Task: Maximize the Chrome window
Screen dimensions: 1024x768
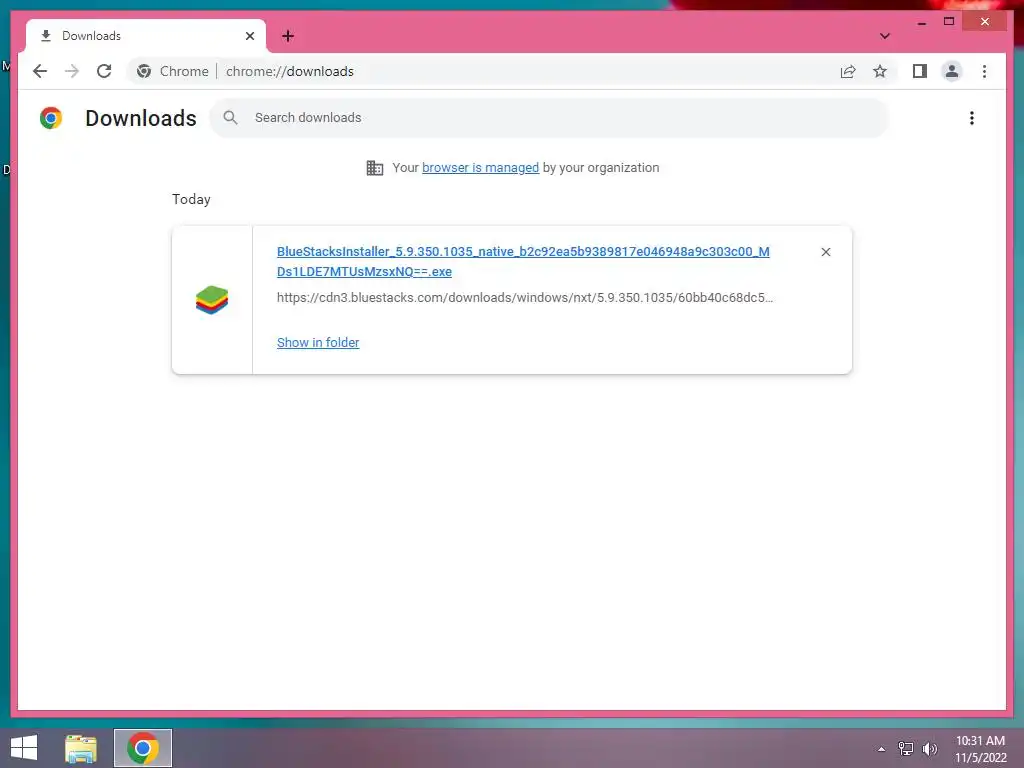Action: point(949,22)
